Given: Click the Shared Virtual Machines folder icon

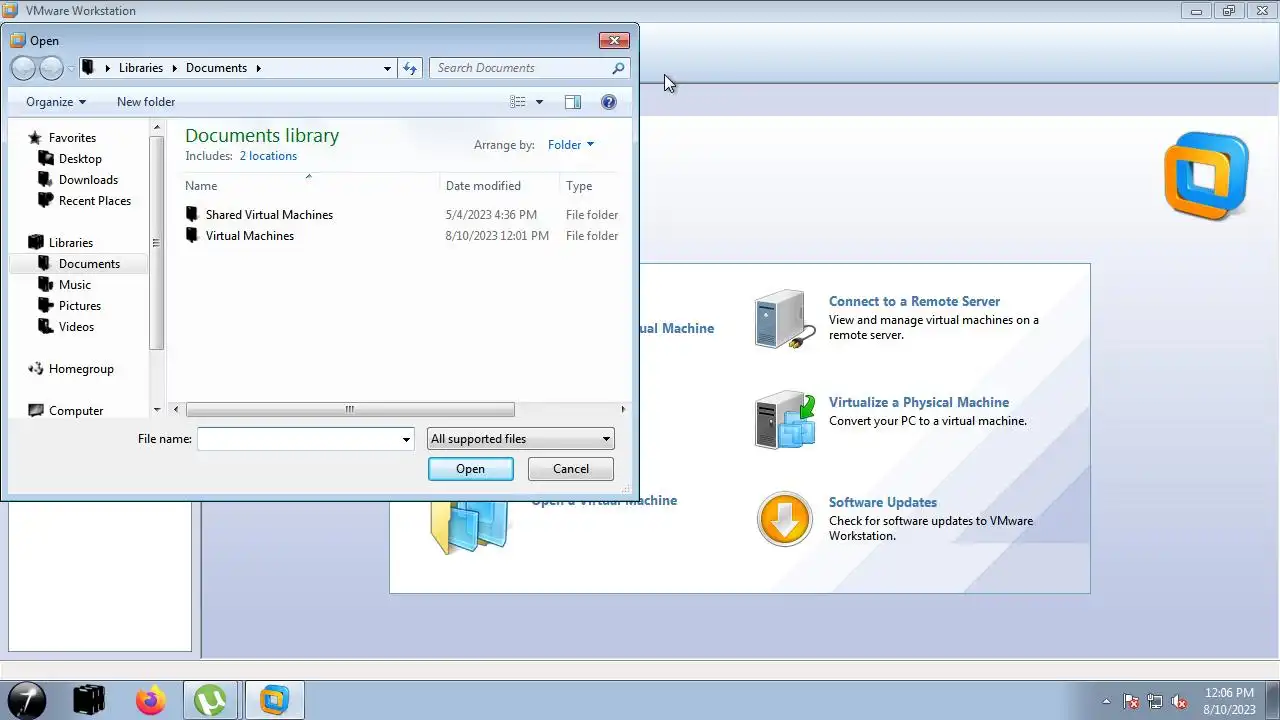Looking at the screenshot, I should tap(192, 214).
